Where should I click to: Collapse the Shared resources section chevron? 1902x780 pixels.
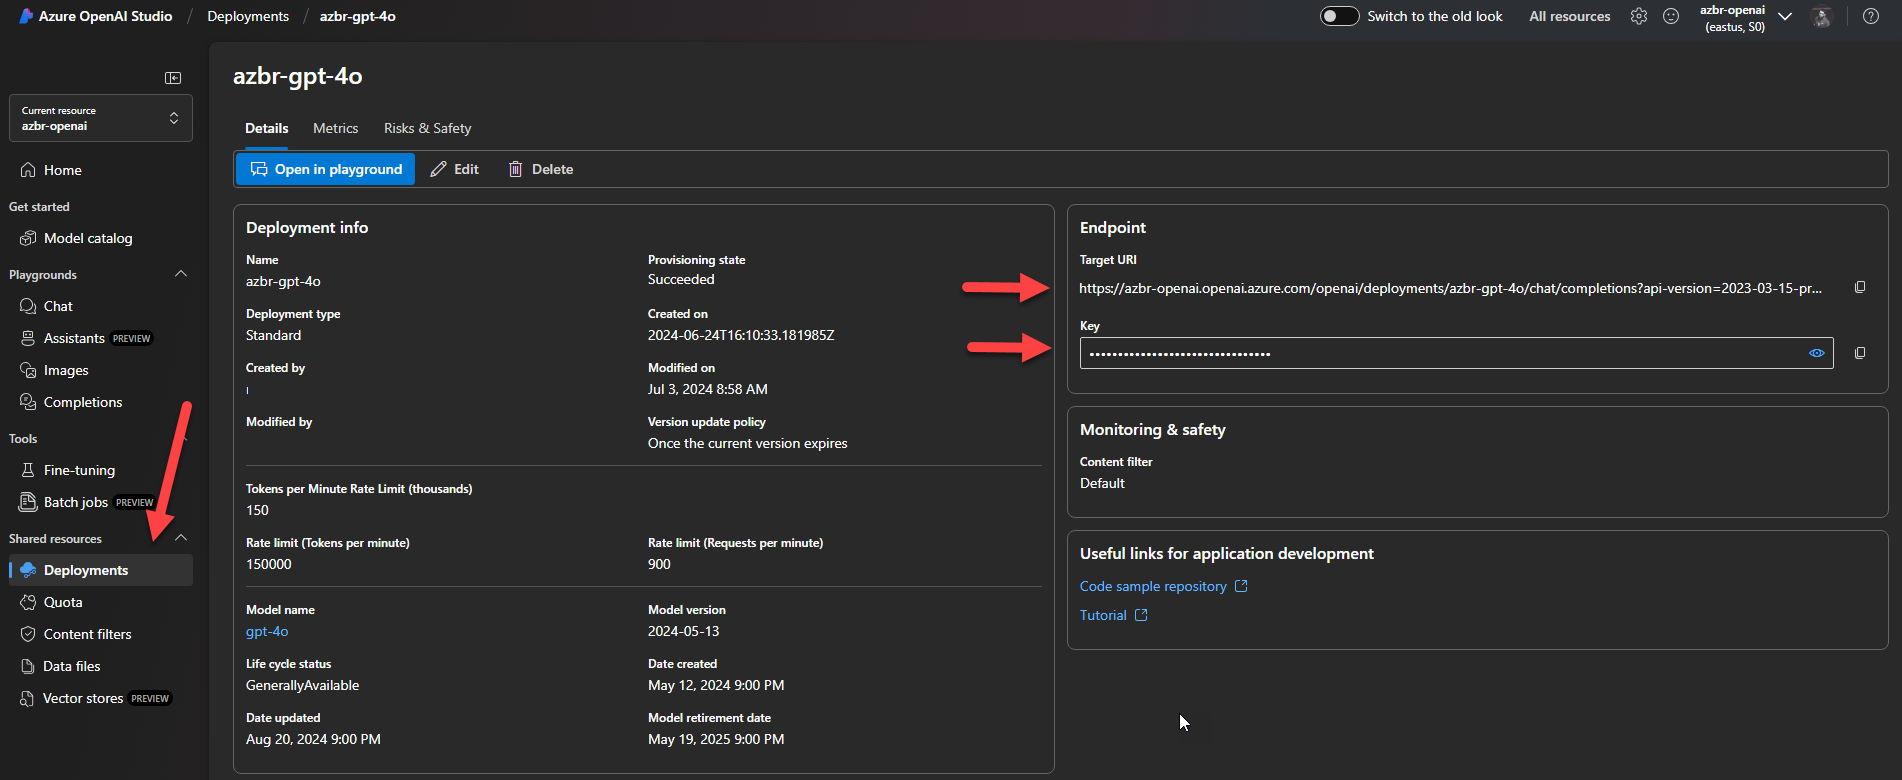(x=181, y=538)
